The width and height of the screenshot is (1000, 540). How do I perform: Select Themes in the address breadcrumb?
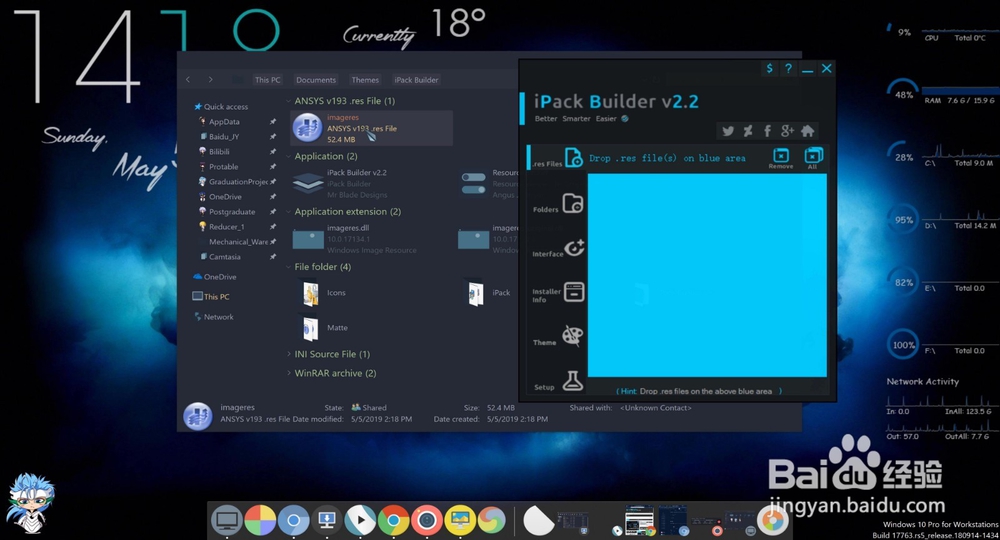[365, 80]
